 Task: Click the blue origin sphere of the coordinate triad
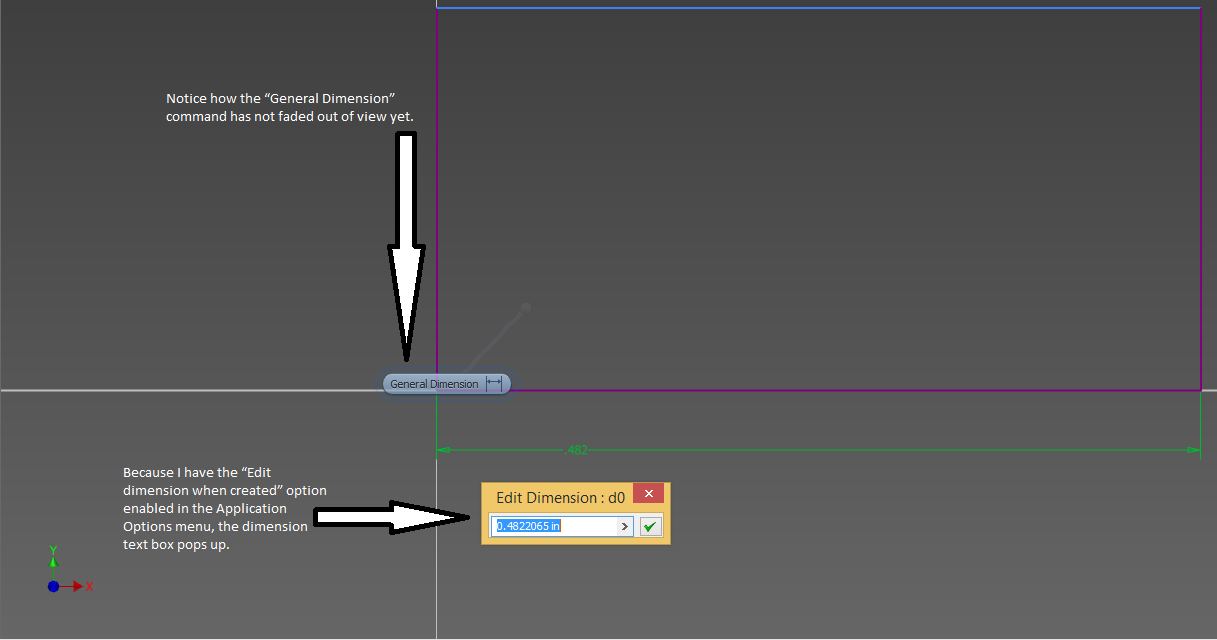click(x=53, y=586)
